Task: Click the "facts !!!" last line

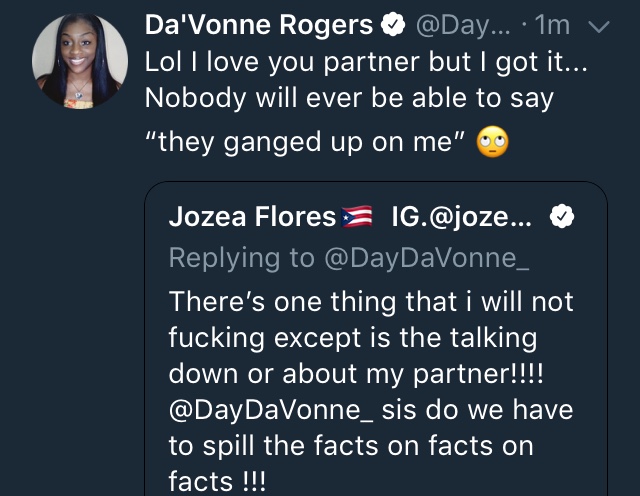Action: click(218, 481)
